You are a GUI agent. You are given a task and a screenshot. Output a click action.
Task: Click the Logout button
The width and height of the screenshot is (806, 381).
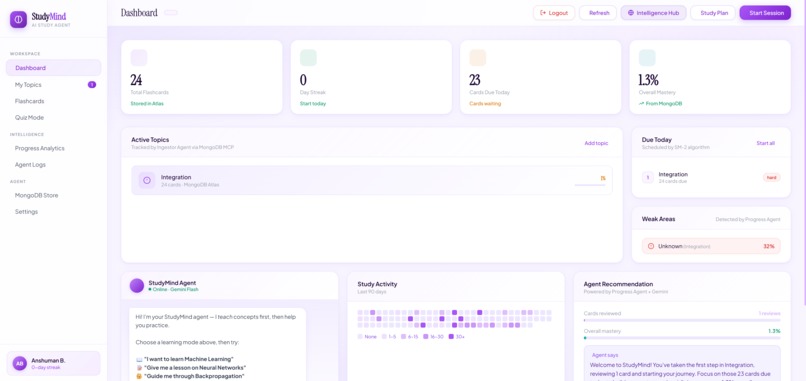pos(554,13)
